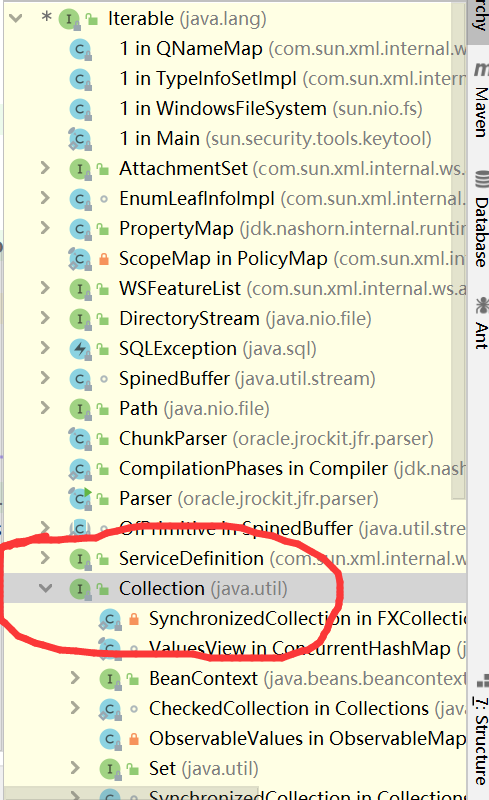Image resolution: width=489 pixels, height=800 pixels.
Task: Collapse the Iterable root node
Action: click(x=16, y=18)
